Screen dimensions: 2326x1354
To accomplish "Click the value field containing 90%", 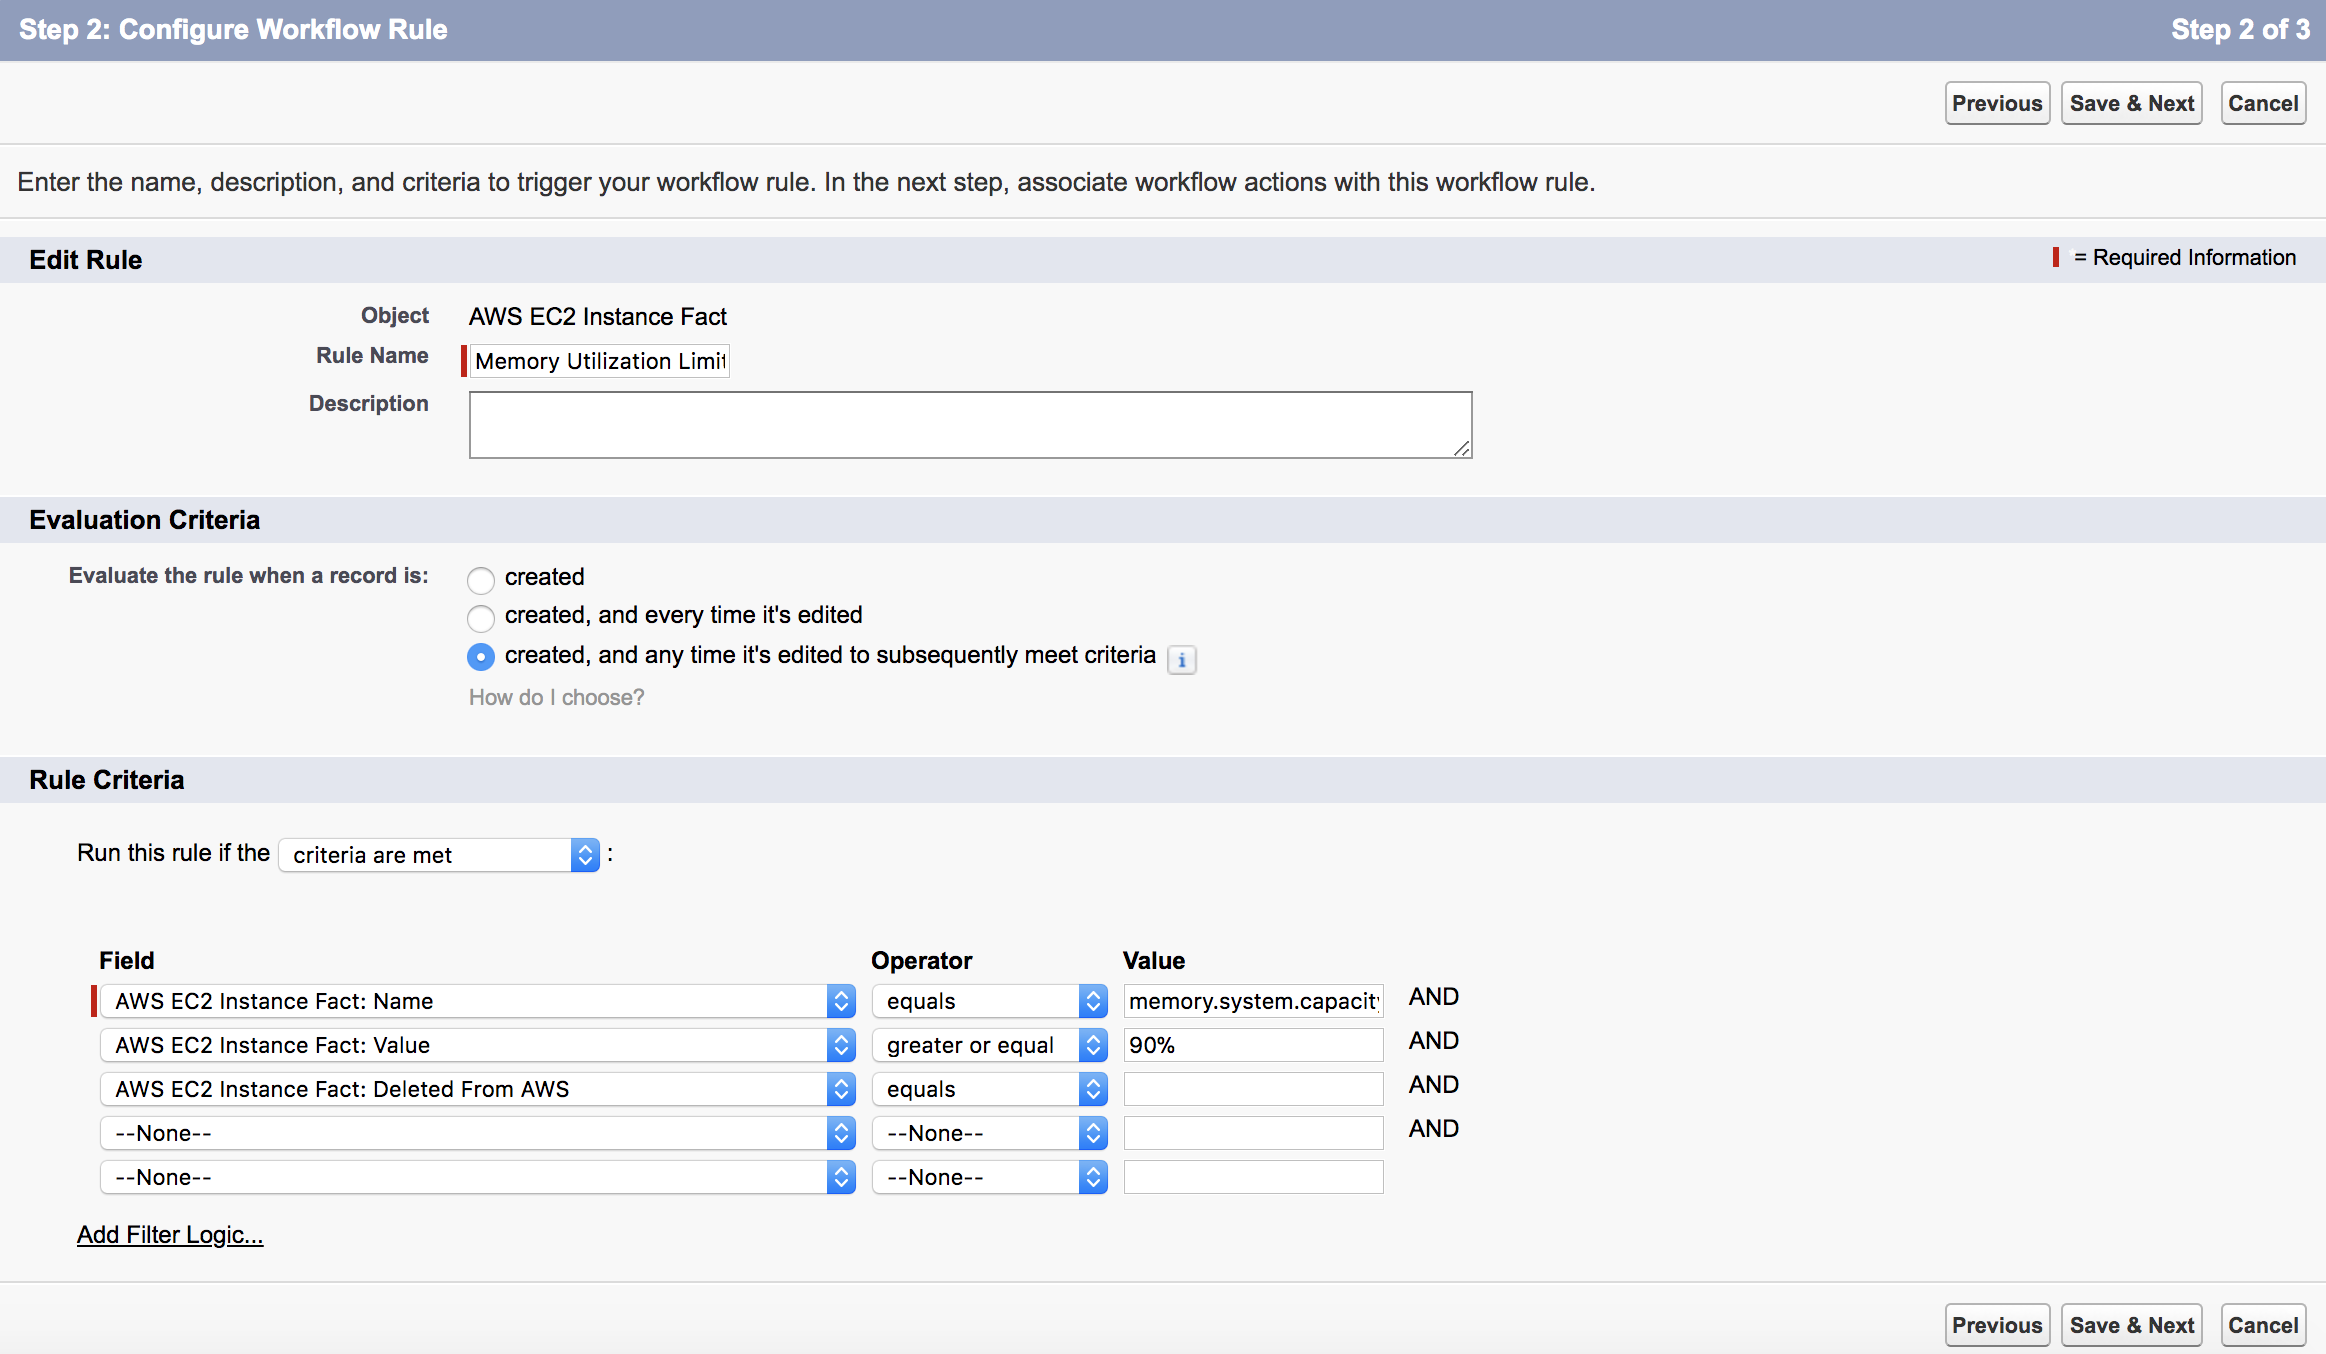I will tap(1252, 1045).
